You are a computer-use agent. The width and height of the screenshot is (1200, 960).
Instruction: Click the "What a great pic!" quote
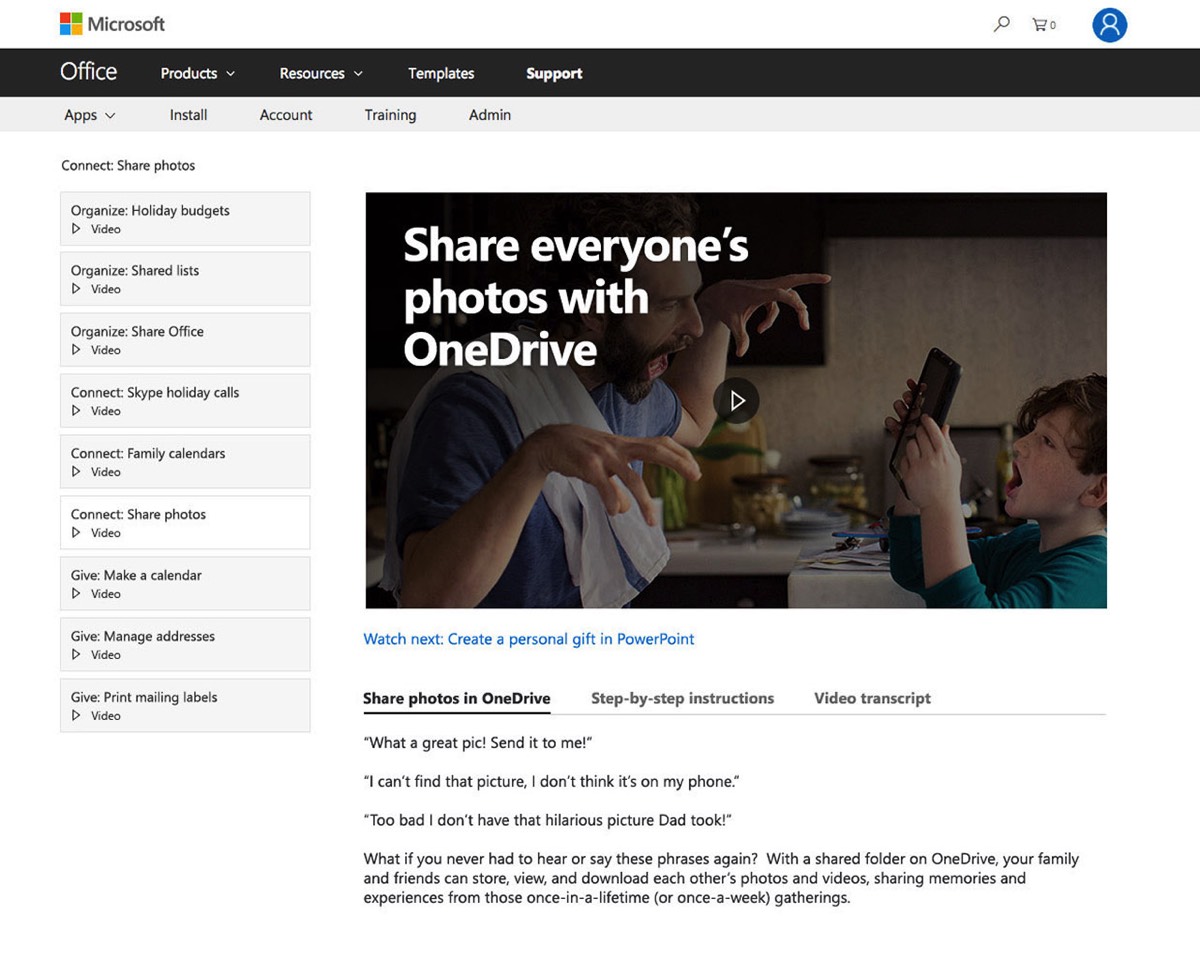[x=479, y=743]
